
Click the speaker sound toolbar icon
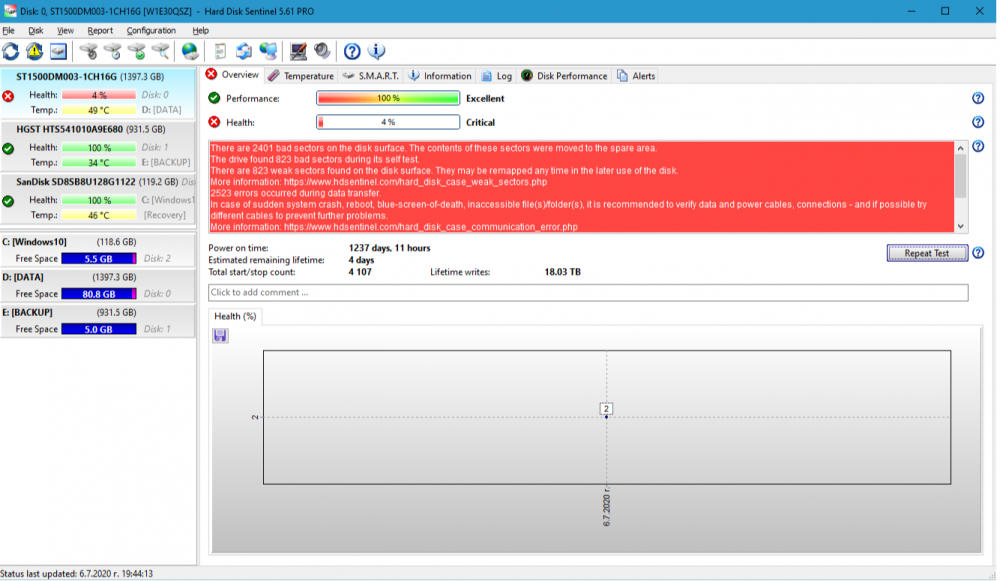(x=322, y=51)
